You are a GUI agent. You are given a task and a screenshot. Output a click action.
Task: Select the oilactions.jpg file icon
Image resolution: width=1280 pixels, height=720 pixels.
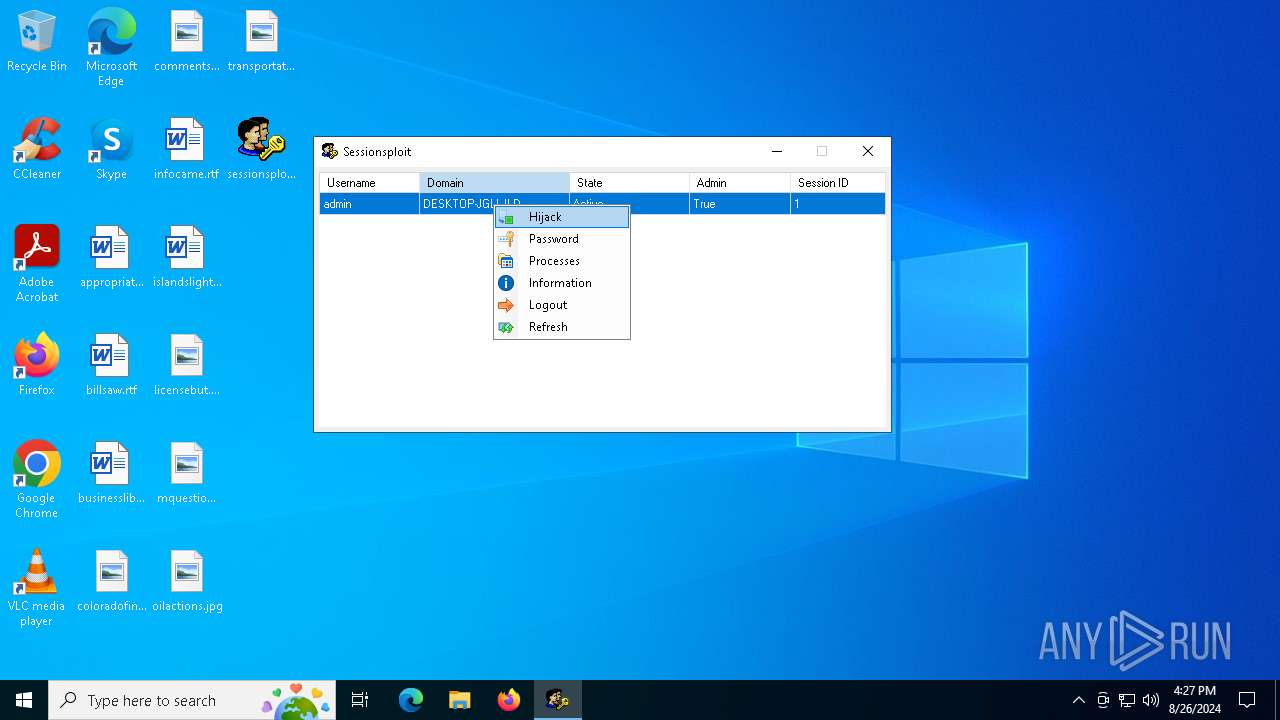point(186,581)
